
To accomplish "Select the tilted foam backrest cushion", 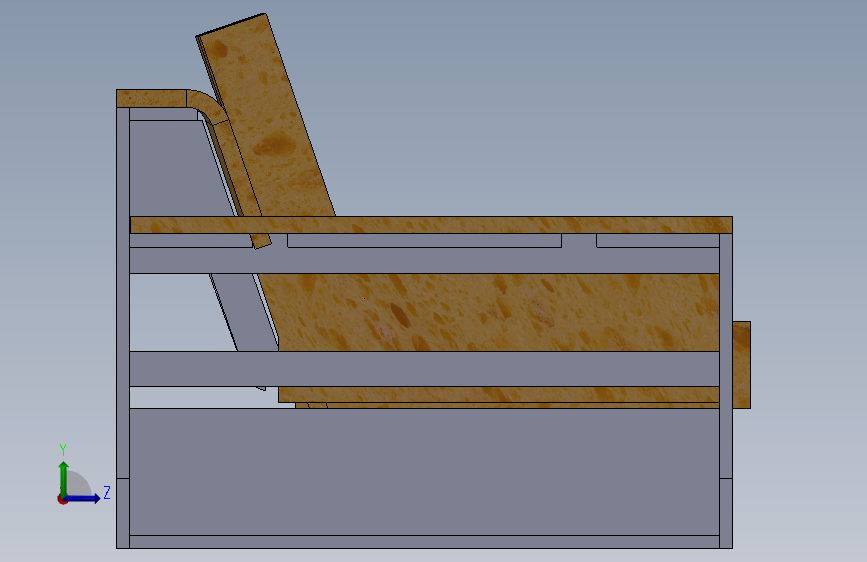I will tap(265, 113).
